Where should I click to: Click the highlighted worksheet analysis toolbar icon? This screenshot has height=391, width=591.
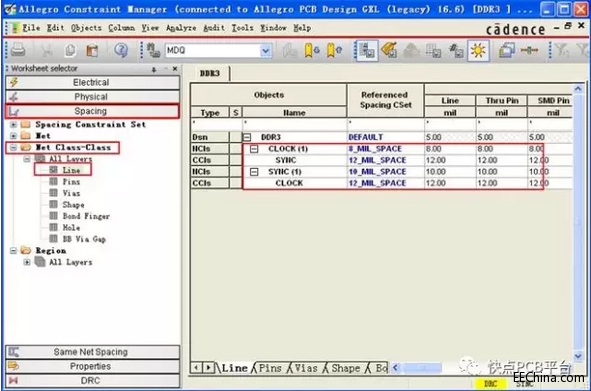[367, 50]
